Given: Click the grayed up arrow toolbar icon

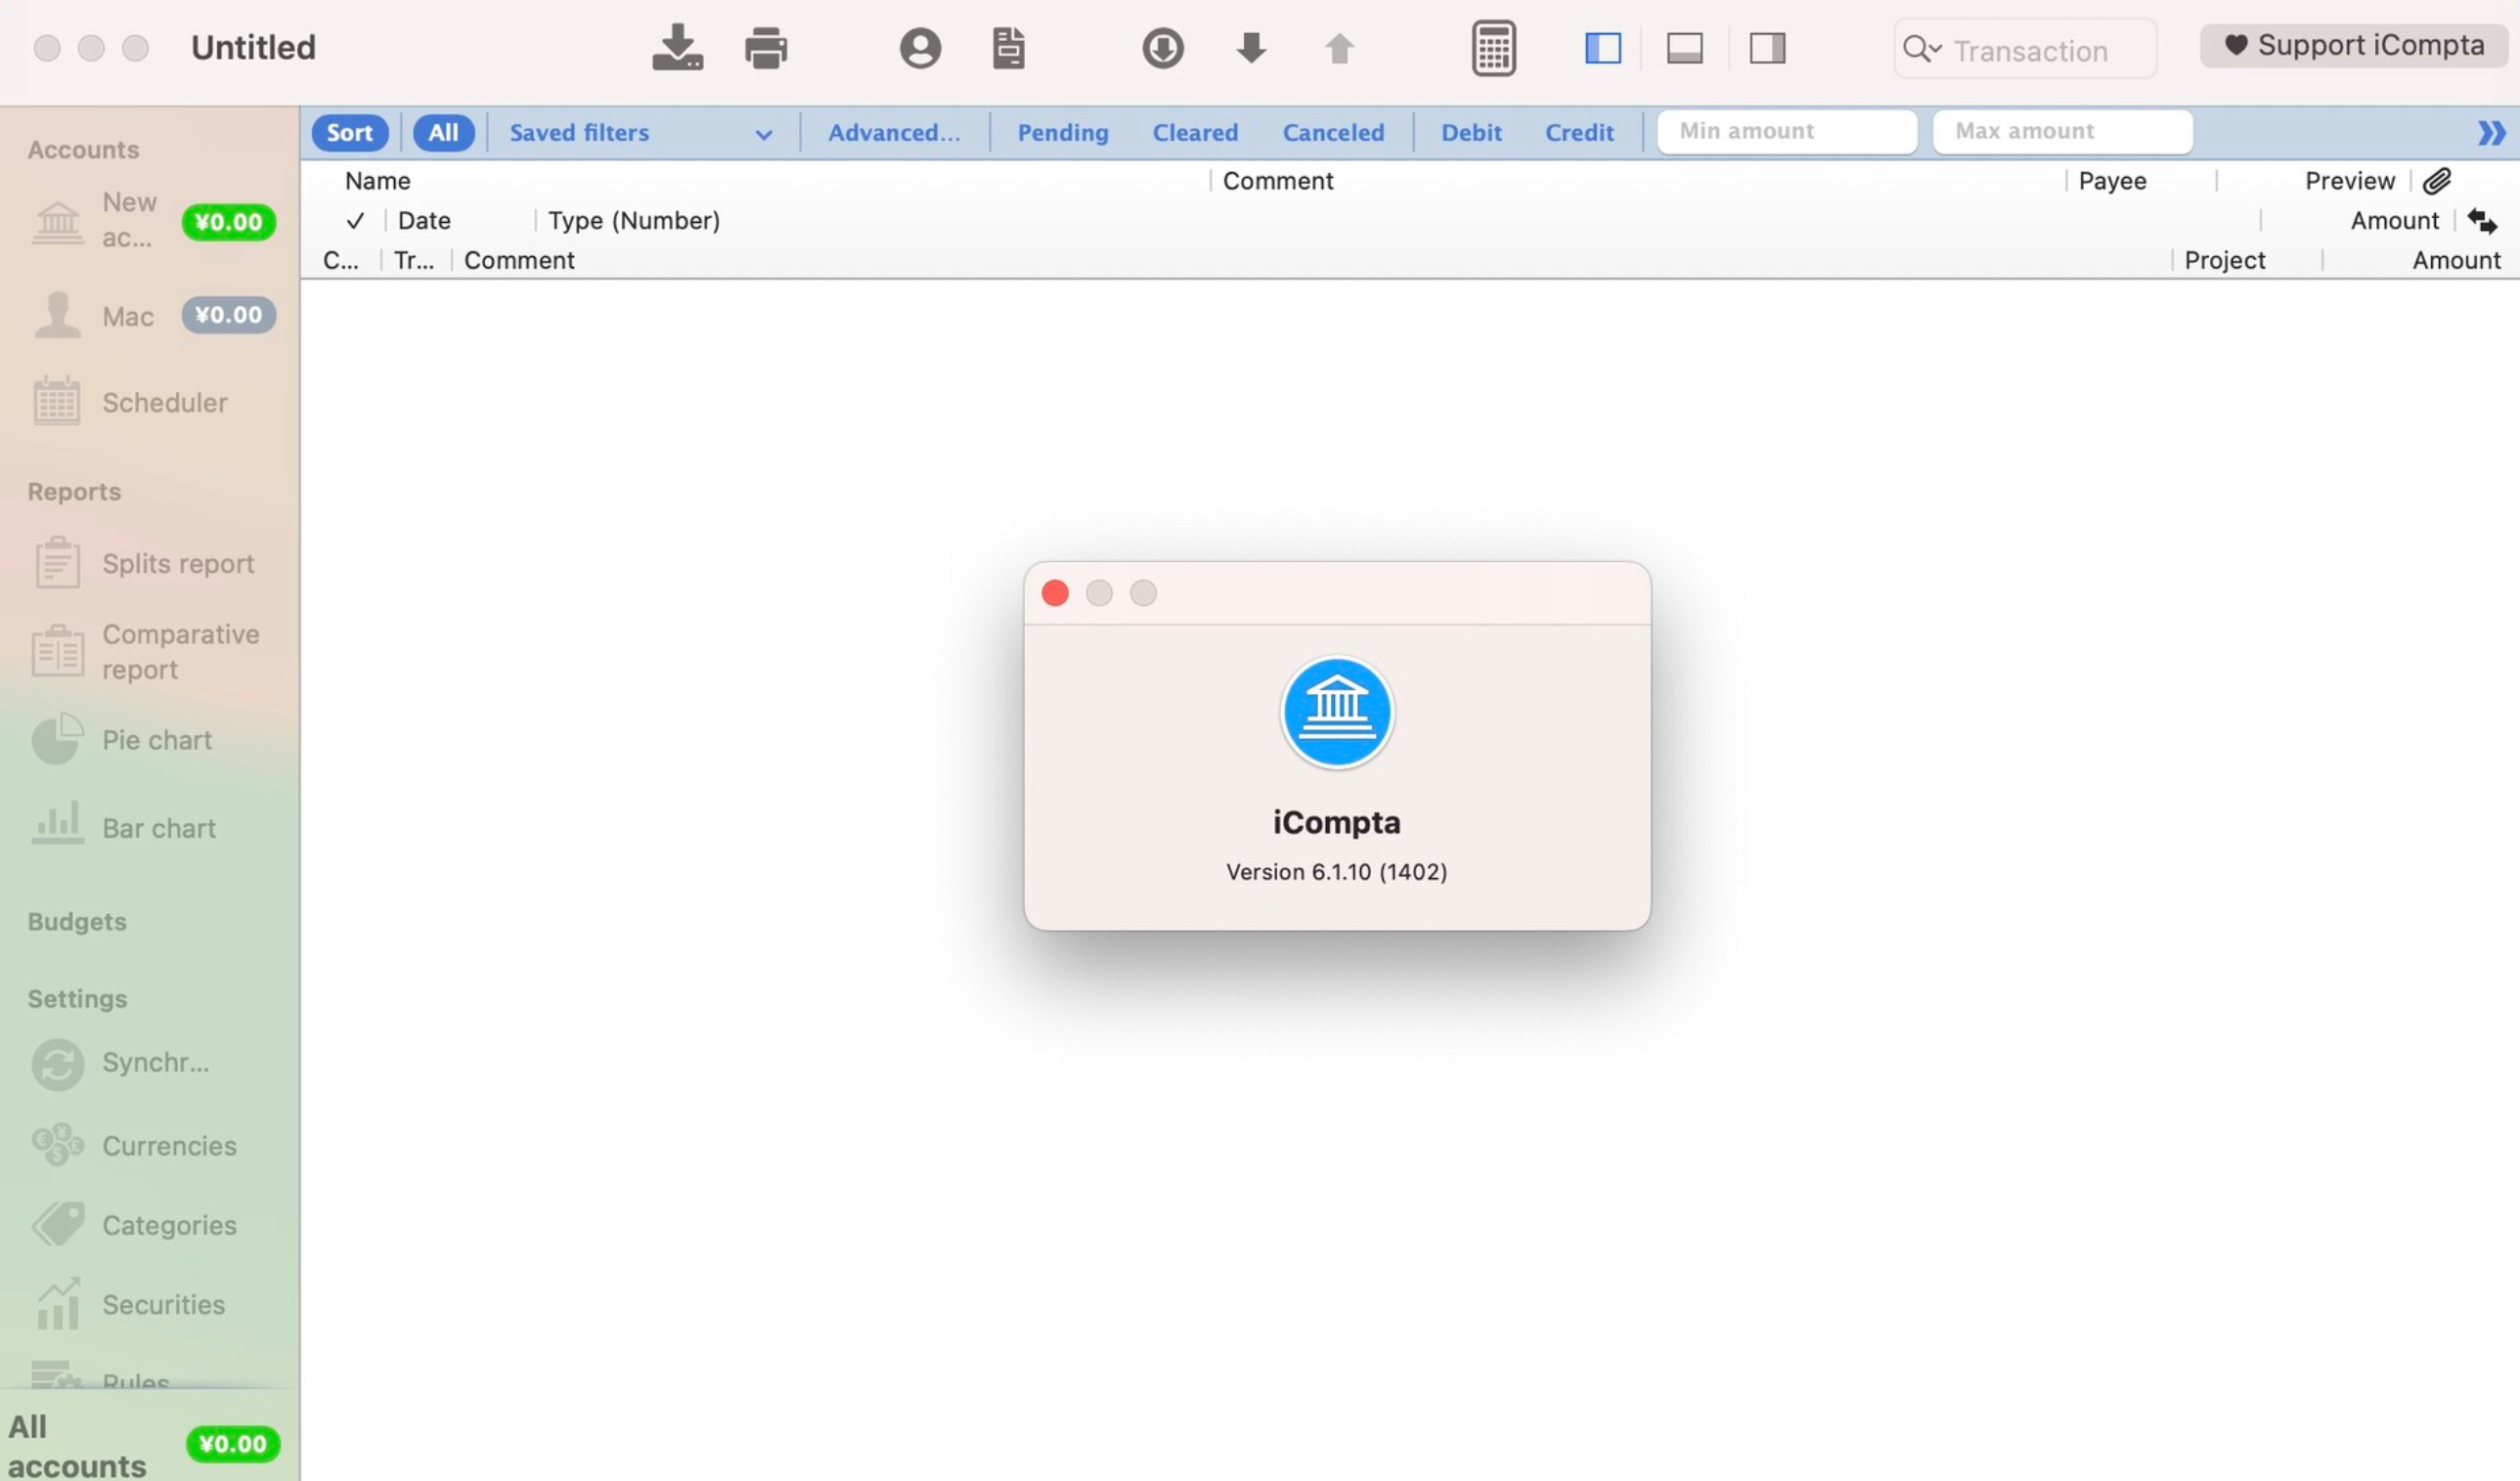Looking at the screenshot, I should click(1339, 48).
